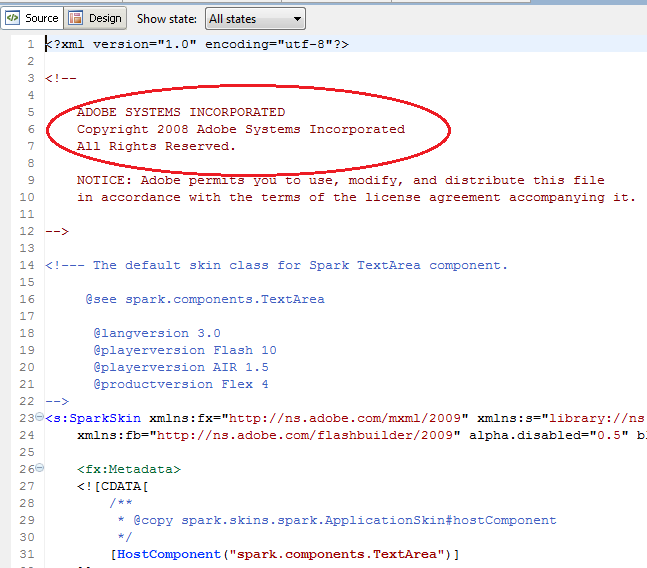Click the Design layout icon
Image resolution: width=647 pixels, height=568 pixels.
point(76,18)
